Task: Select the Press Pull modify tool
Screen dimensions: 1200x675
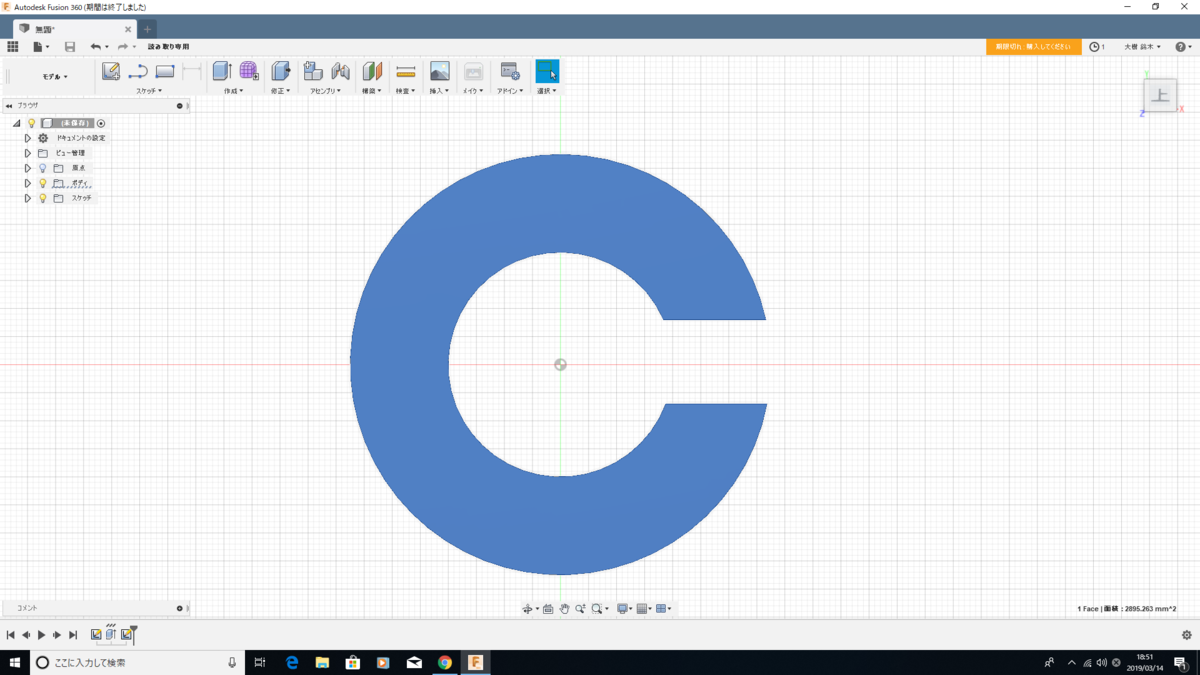Action: (281, 71)
